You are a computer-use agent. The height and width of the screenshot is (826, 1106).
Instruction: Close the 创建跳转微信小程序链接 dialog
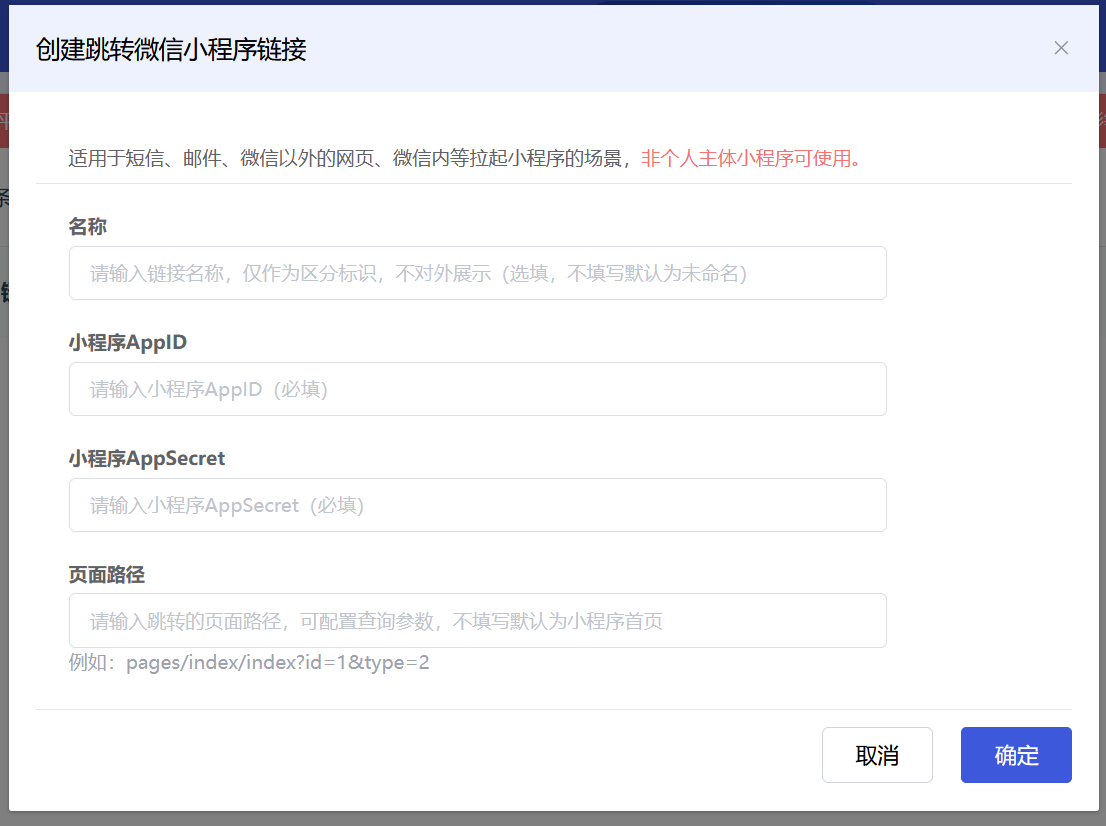1061,48
